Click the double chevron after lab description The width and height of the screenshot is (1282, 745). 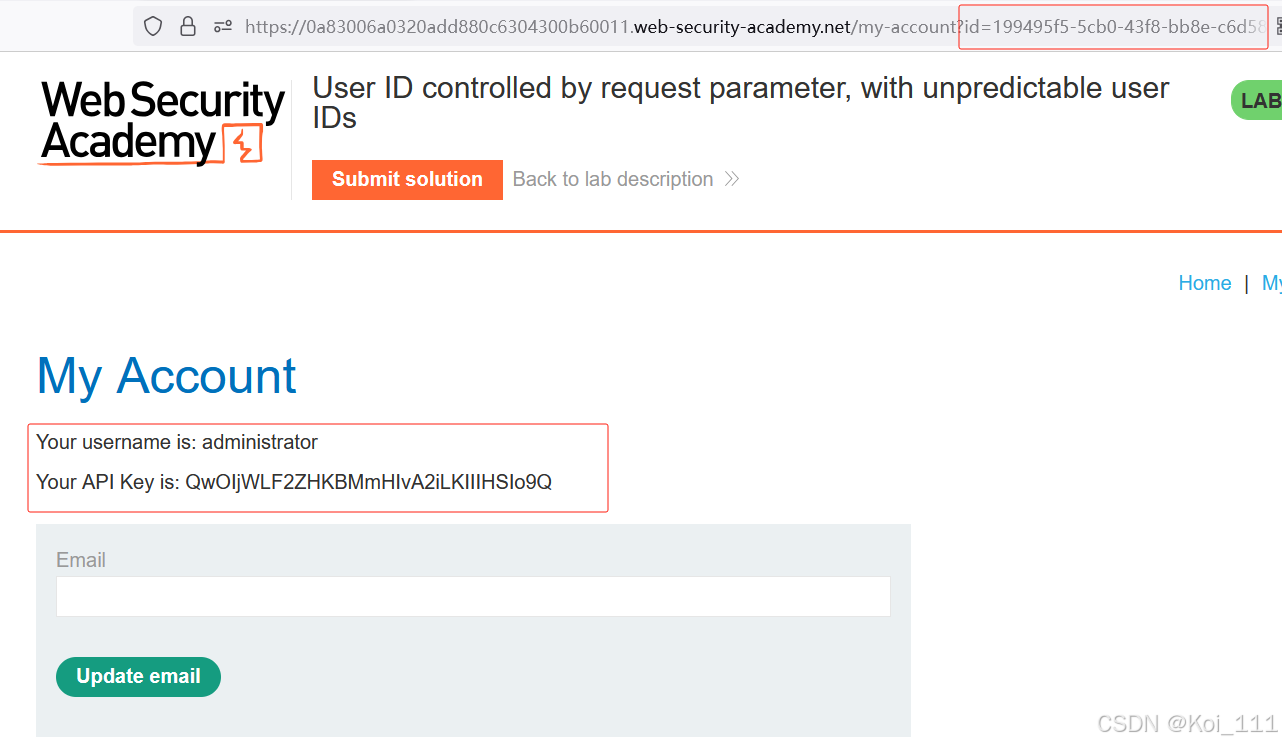pos(732,179)
